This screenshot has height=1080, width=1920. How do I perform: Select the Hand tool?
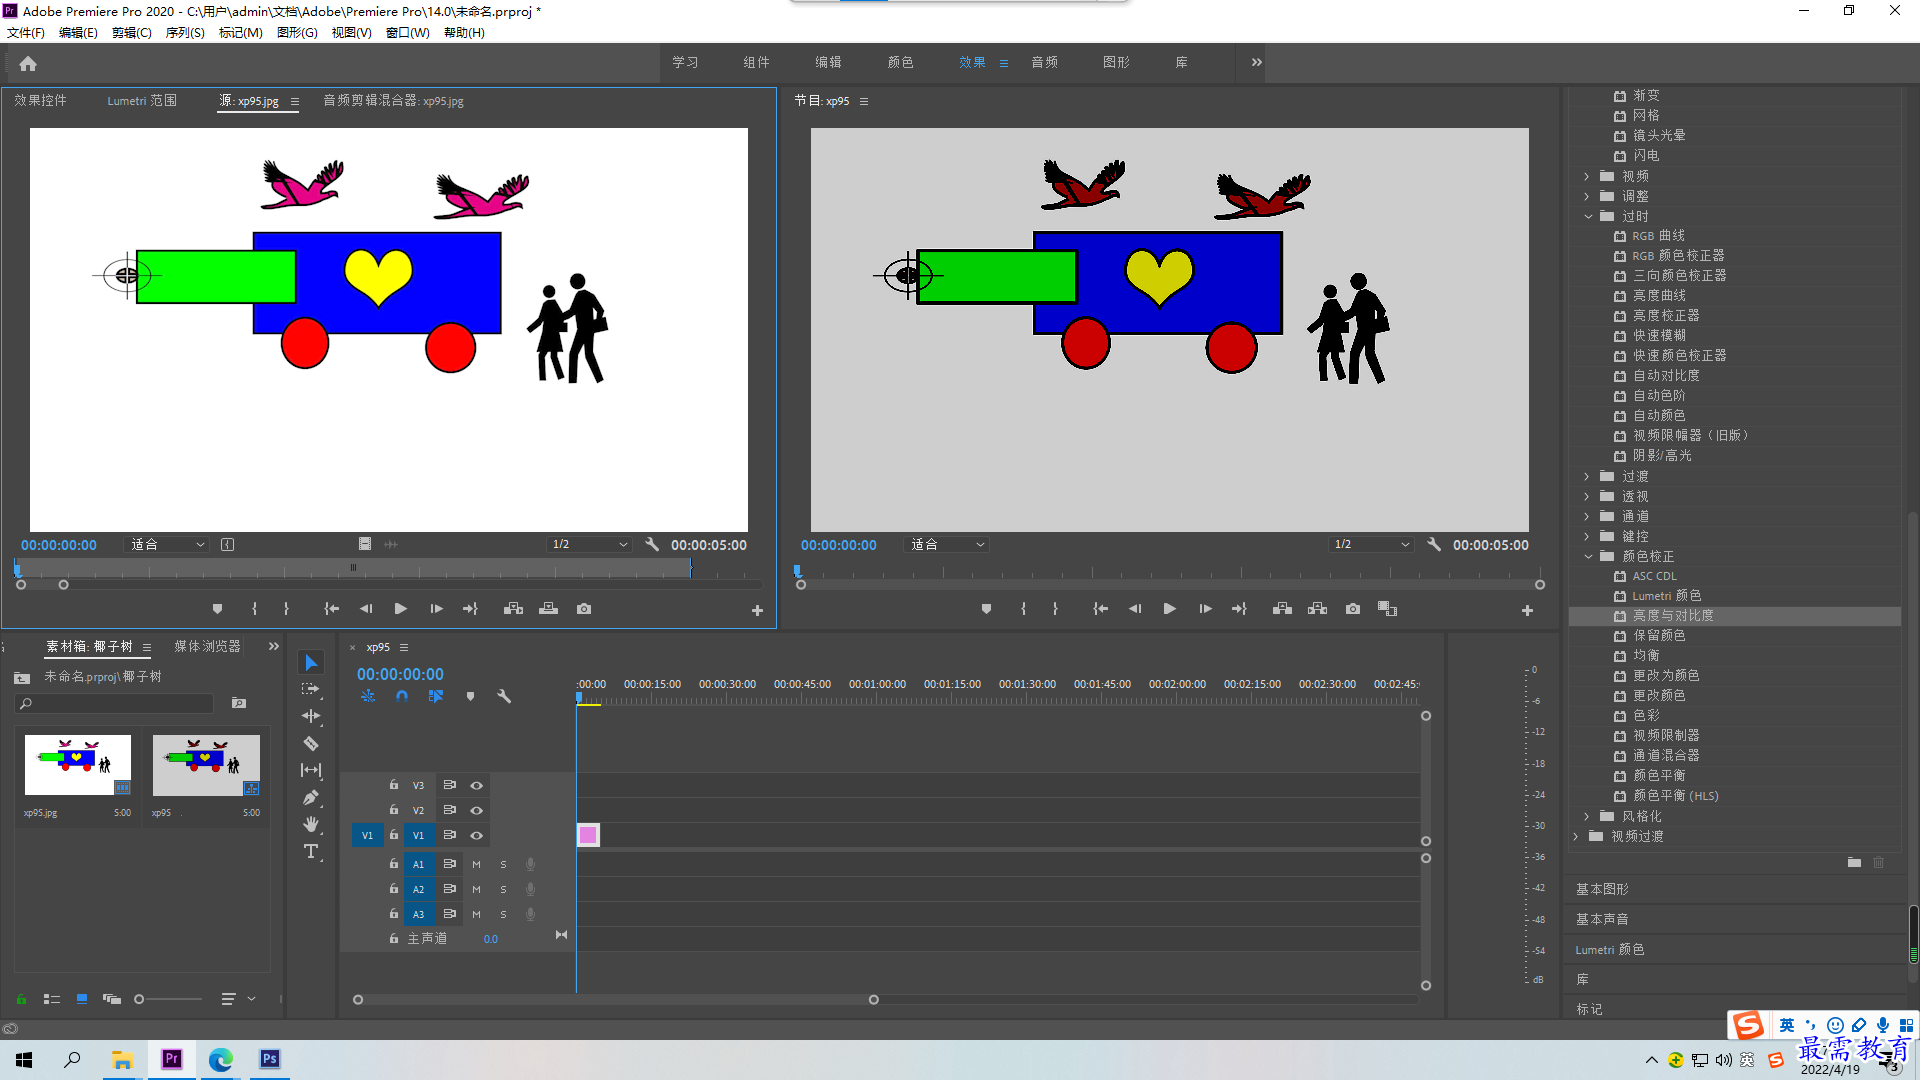coord(311,824)
